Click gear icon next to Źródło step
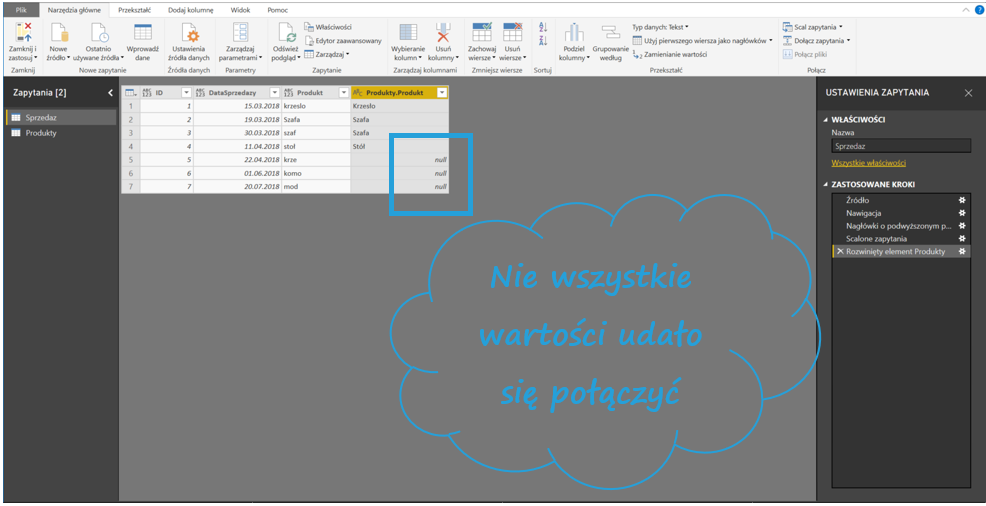Image resolution: width=986 pixels, height=506 pixels. [x=962, y=201]
